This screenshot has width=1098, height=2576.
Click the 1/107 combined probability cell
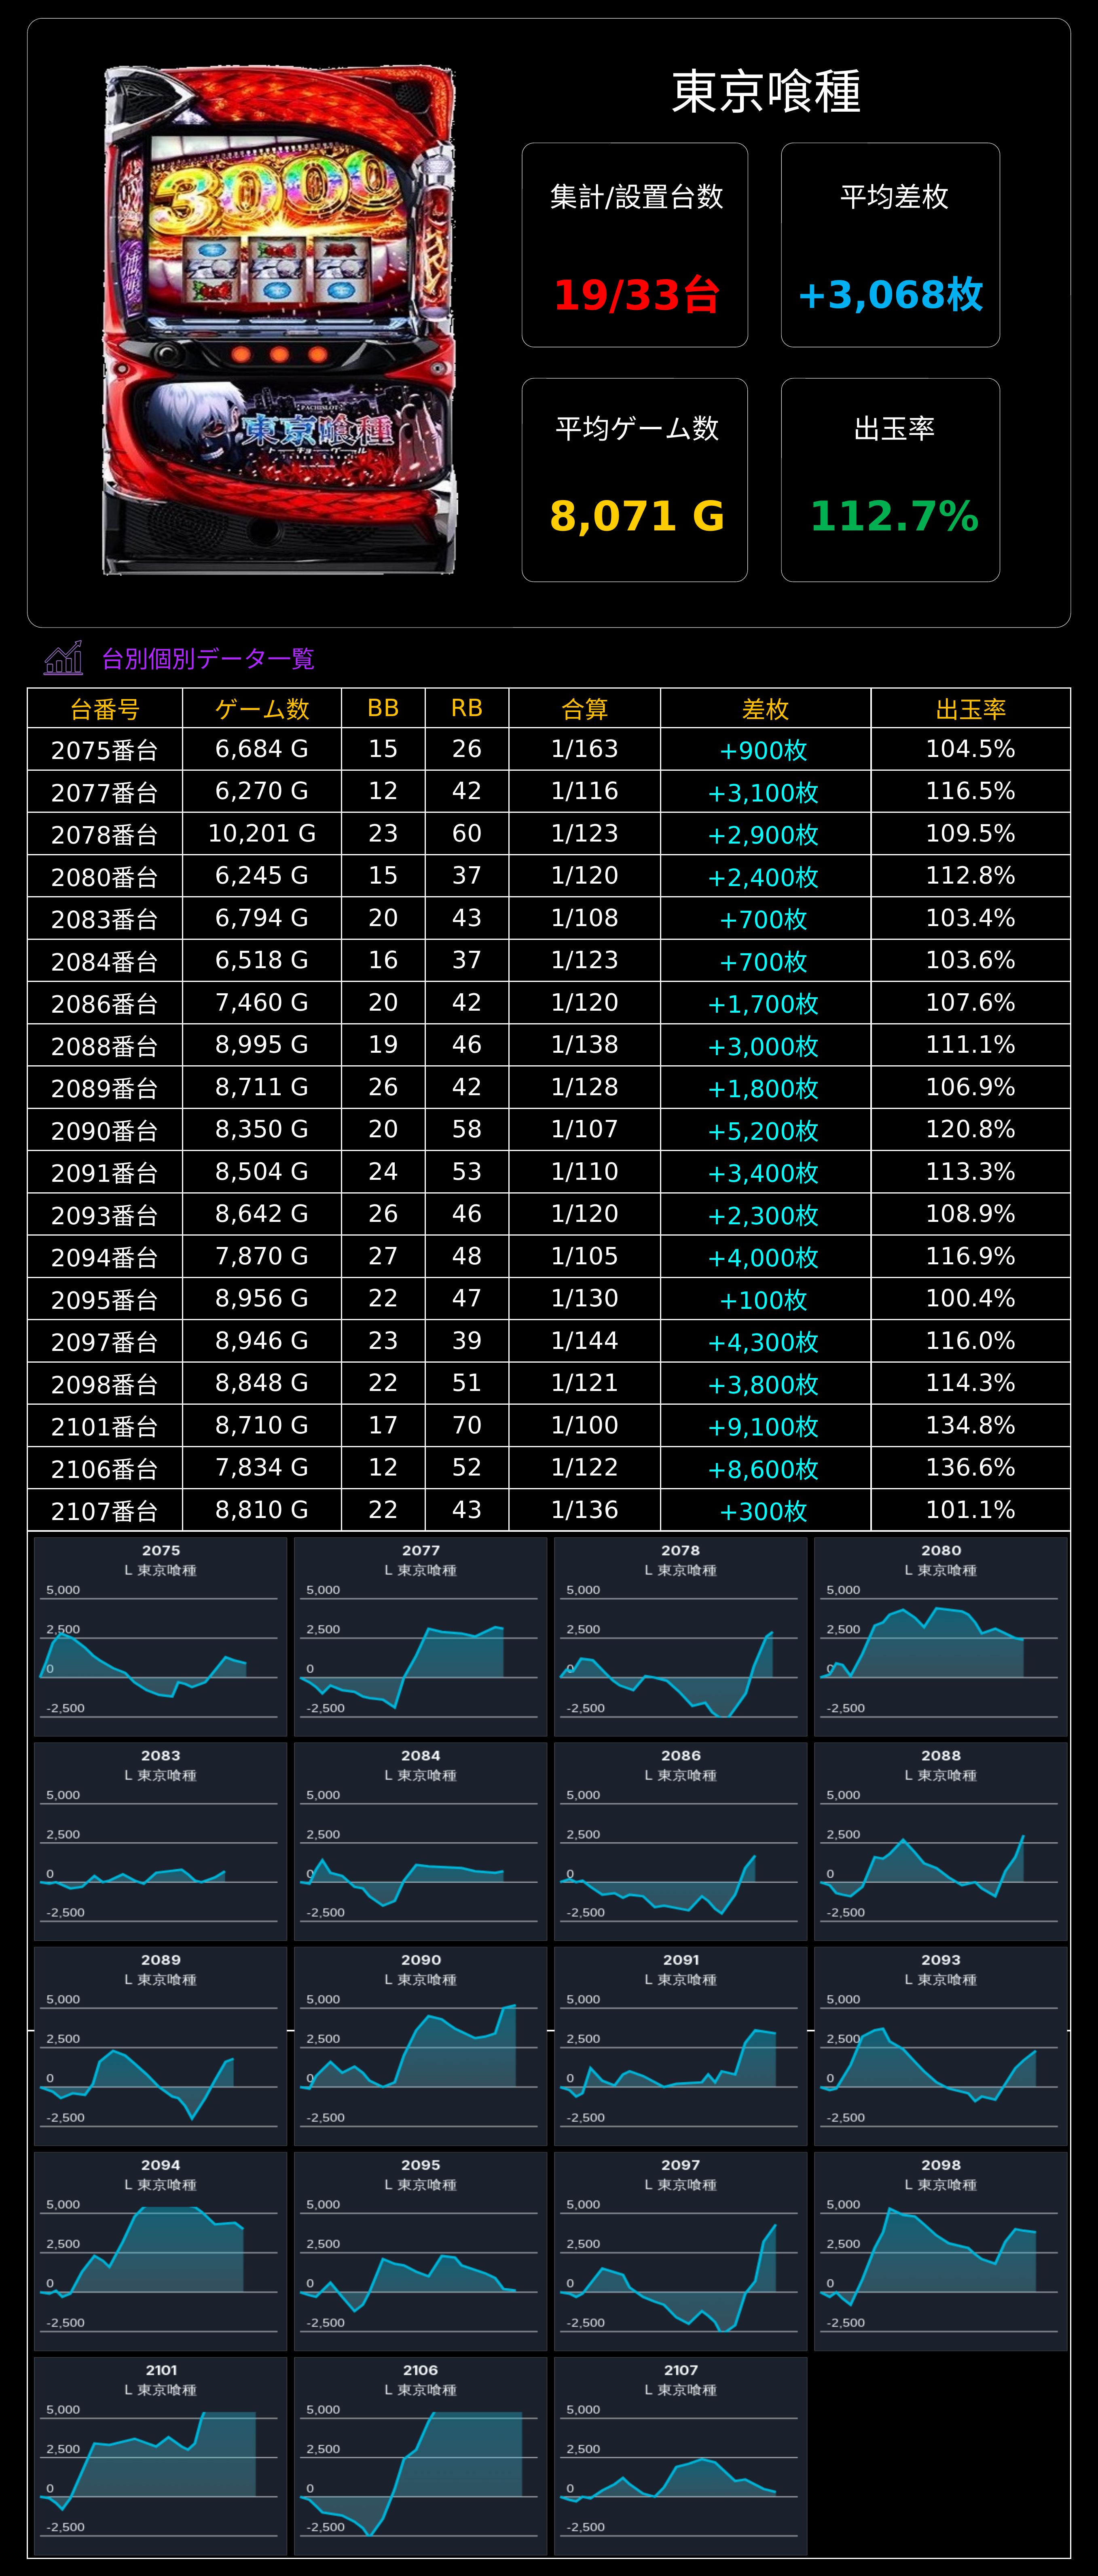pos(585,1130)
